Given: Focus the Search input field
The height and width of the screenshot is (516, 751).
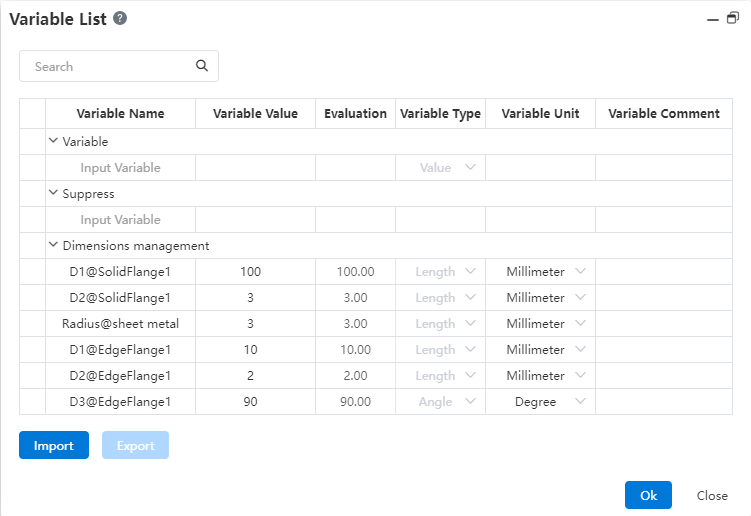Looking at the screenshot, I should (119, 66).
